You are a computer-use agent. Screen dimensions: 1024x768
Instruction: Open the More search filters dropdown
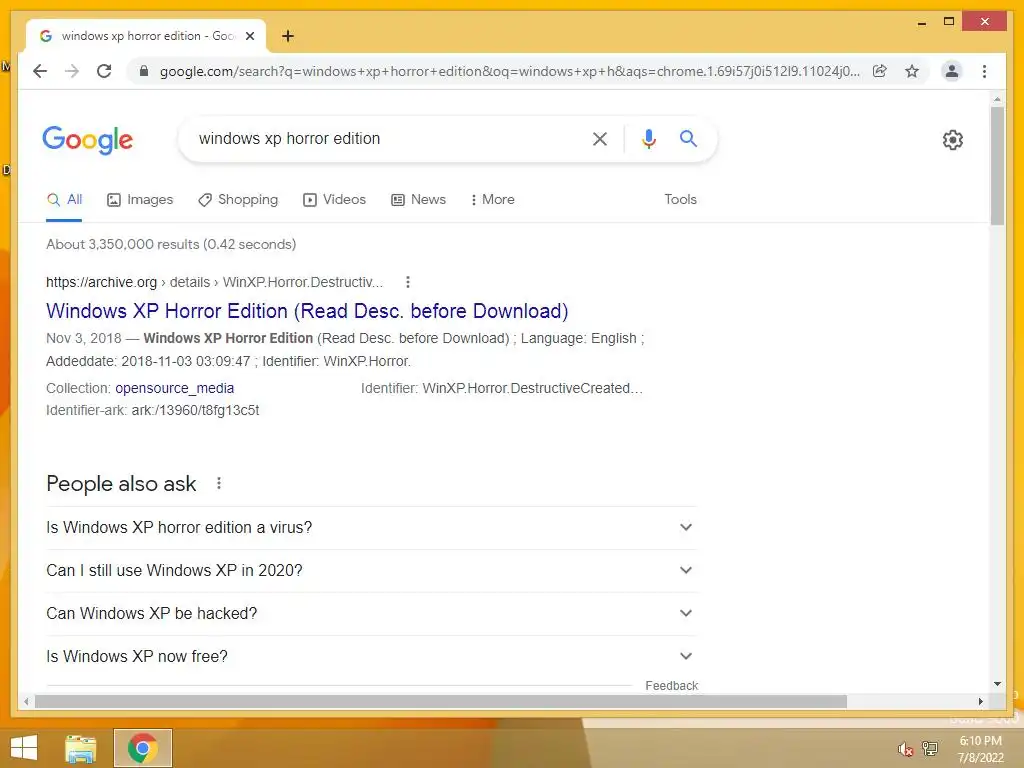492,200
